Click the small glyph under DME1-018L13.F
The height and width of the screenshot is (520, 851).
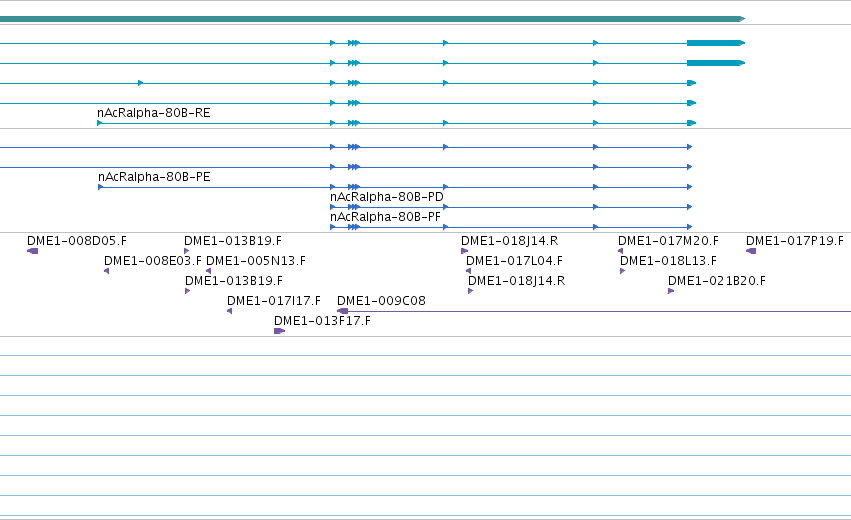tap(623, 271)
